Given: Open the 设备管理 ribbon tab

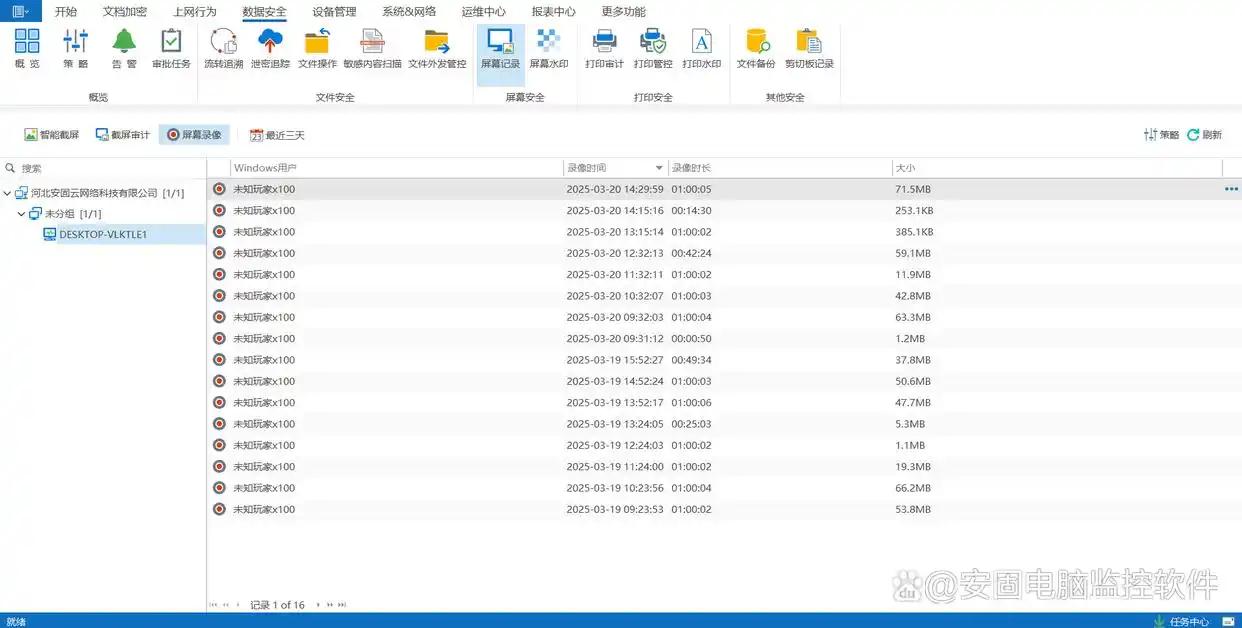Looking at the screenshot, I should pos(333,12).
